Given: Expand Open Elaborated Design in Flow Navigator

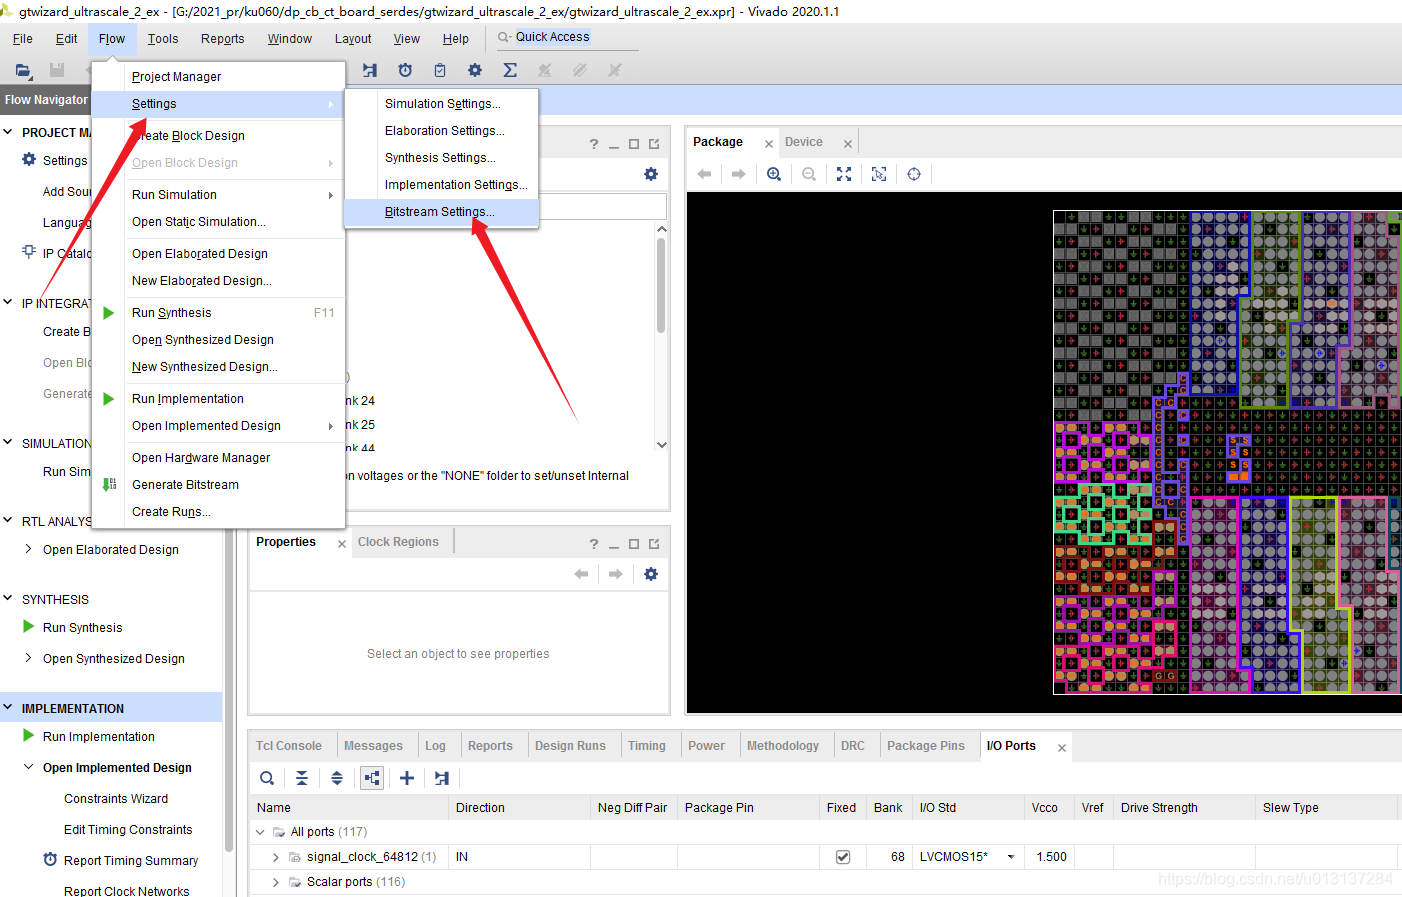Looking at the screenshot, I should coord(28,549).
